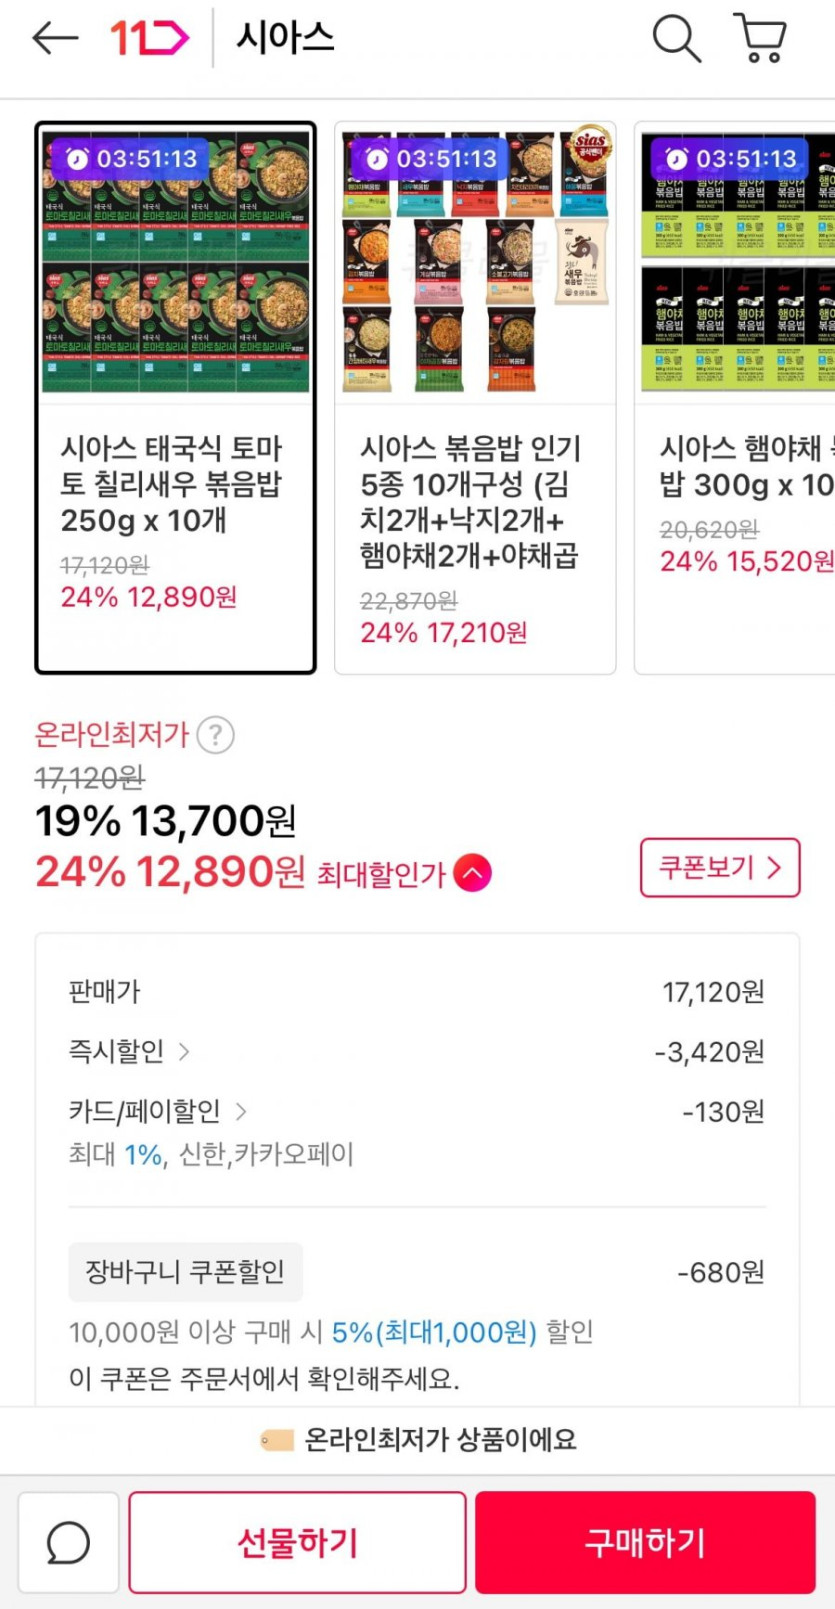Tap the 시아스 brand title
Image resolution: width=835 pixels, height=1609 pixels.
(x=285, y=39)
